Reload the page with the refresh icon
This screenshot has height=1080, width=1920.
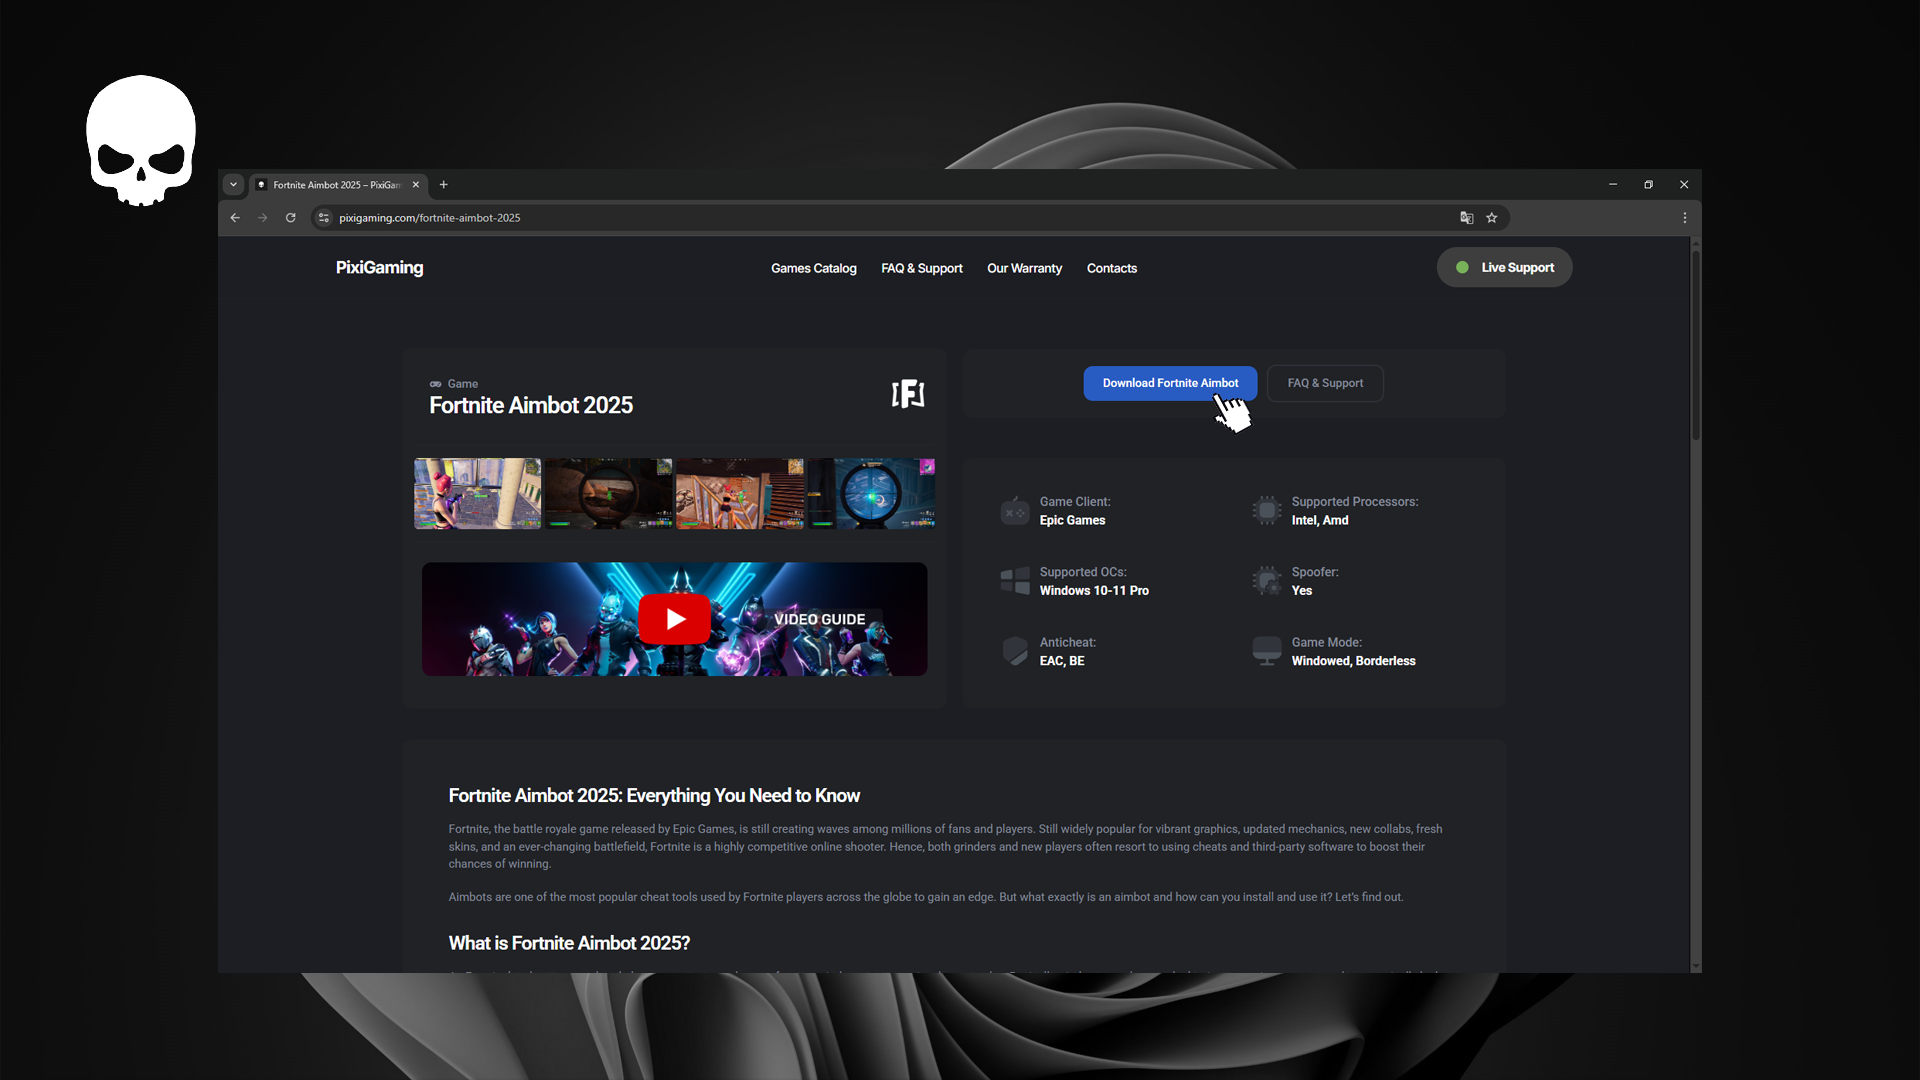291,218
